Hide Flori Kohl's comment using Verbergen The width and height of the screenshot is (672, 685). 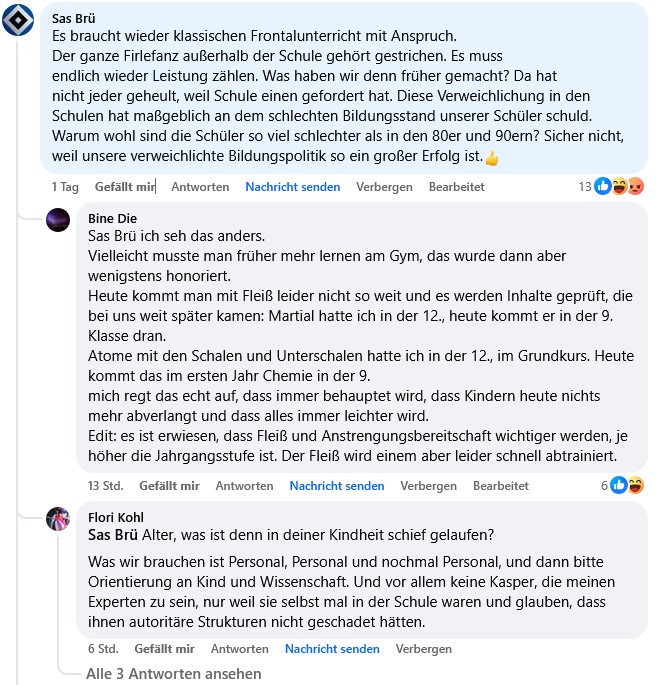click(424, 649)
